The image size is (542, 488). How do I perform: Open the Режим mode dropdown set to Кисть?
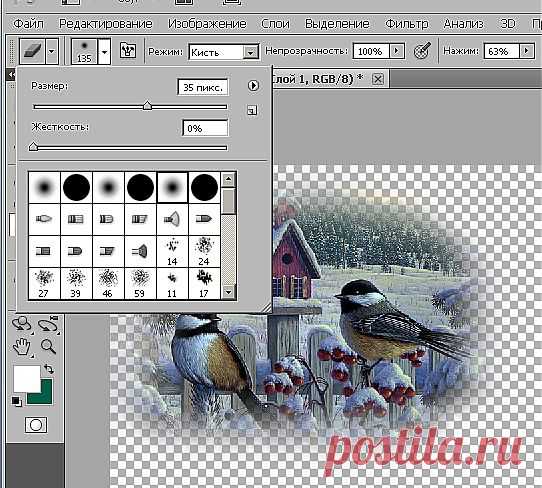tap(224, 52)
